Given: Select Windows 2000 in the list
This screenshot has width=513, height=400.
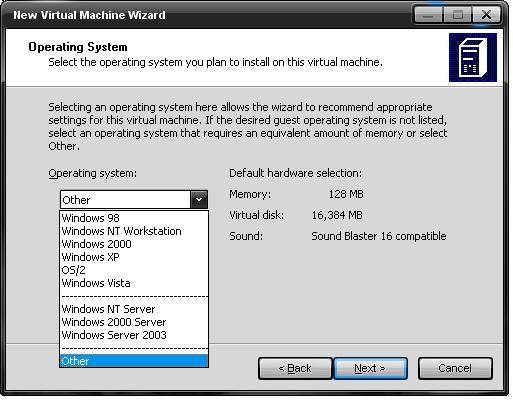Looking at the screenshot, I should 134,244.
